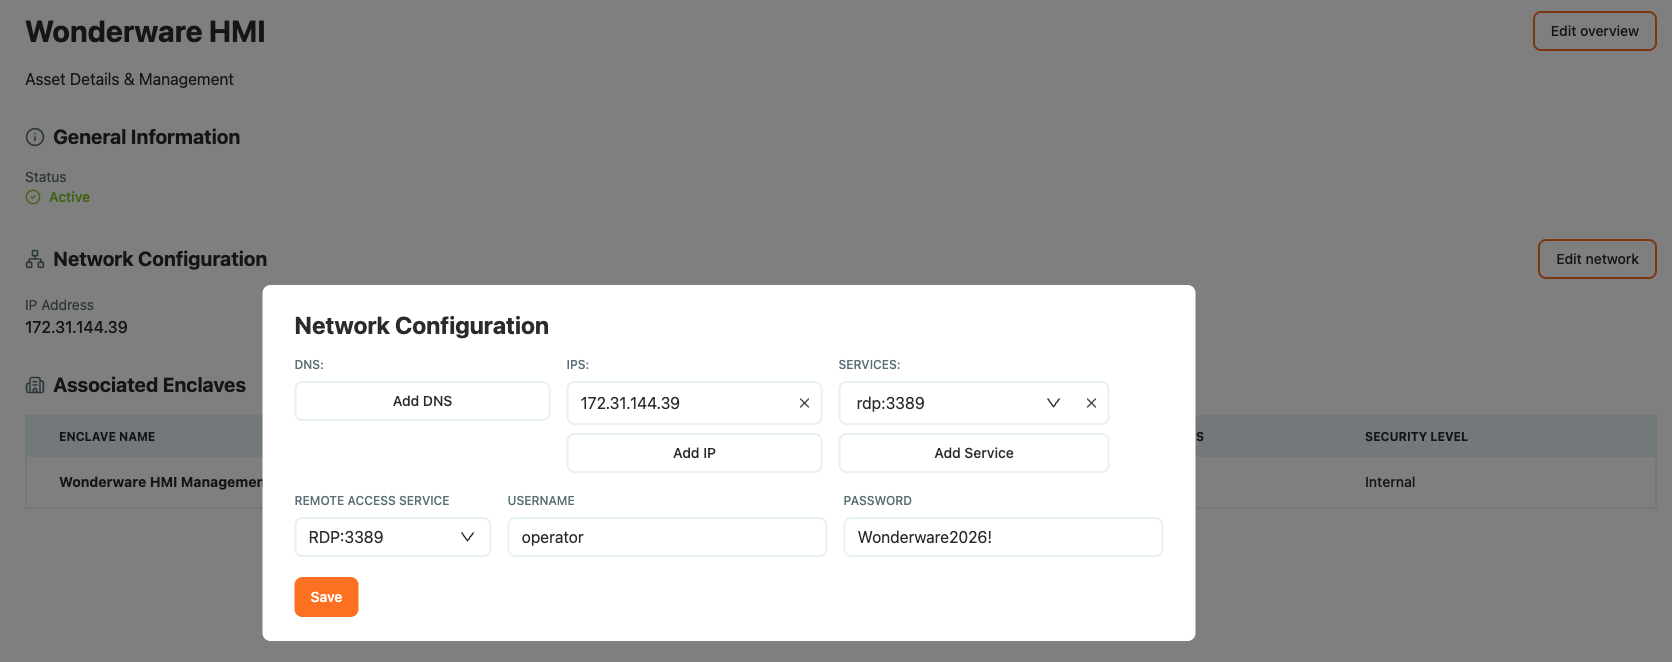Click the Associated Enclaves building icon
The width and height of the screenshot is (1672, 662).
[35, 385]
